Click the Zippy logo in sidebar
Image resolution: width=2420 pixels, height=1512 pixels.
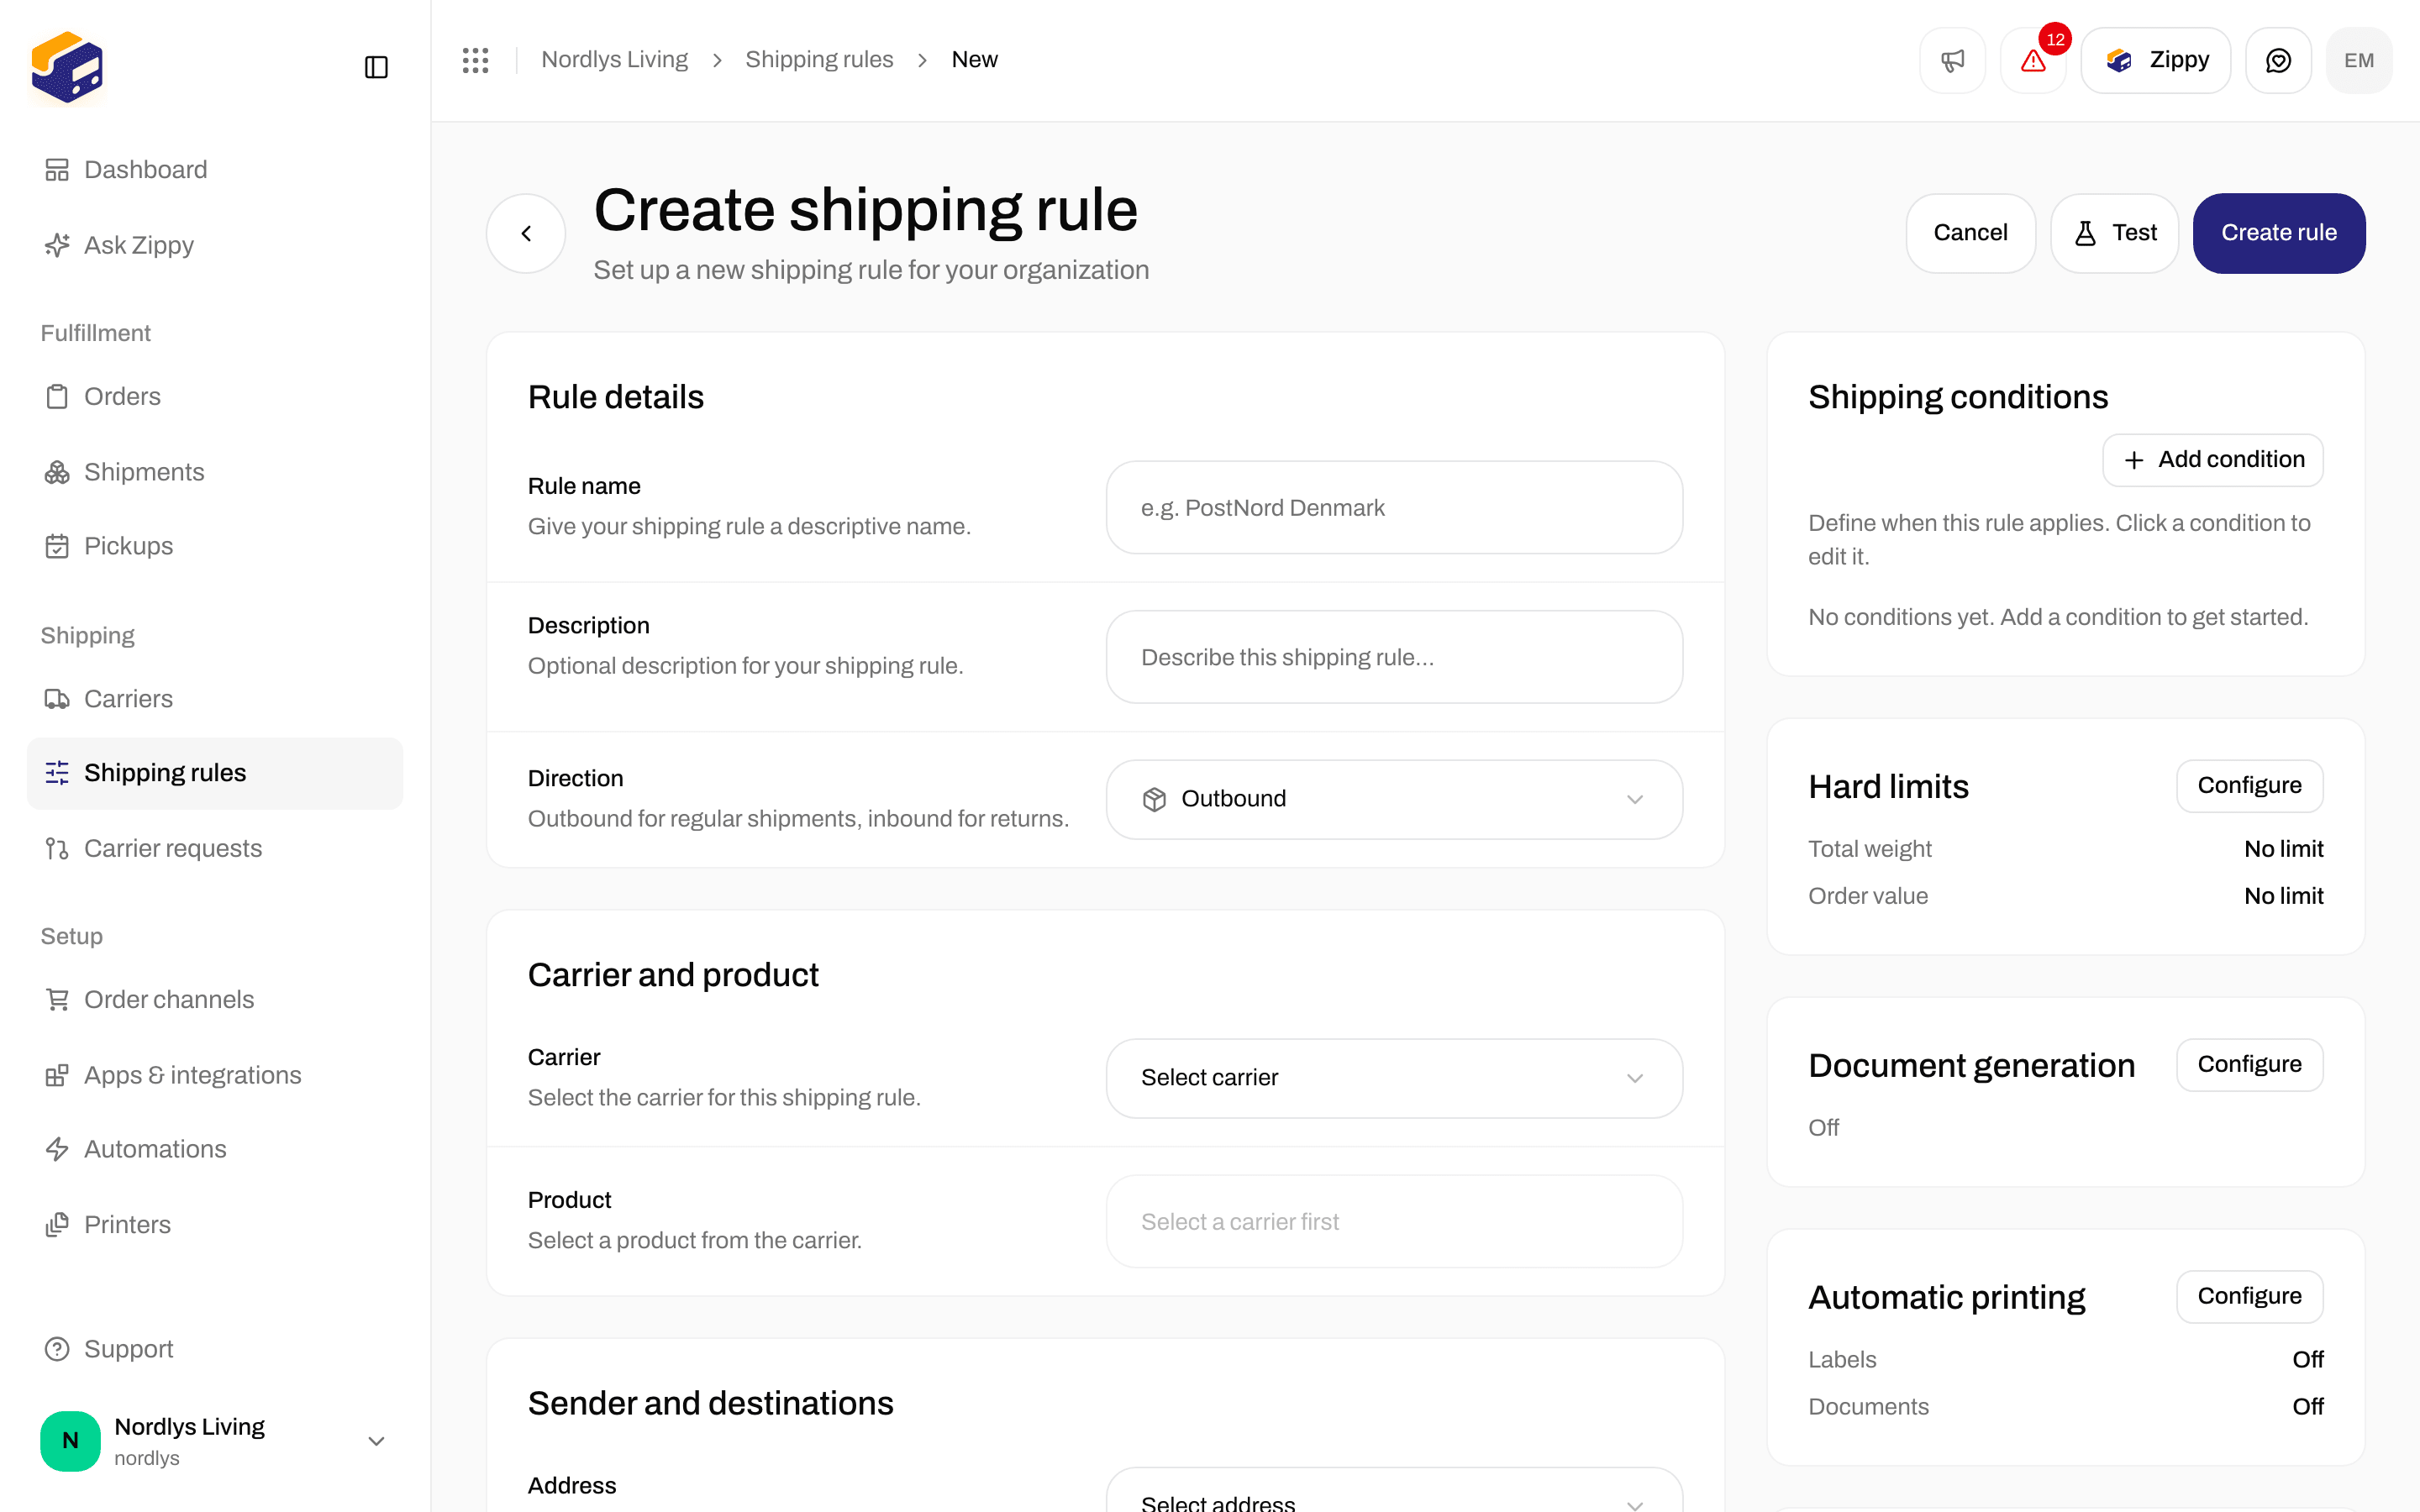point(67,67)
